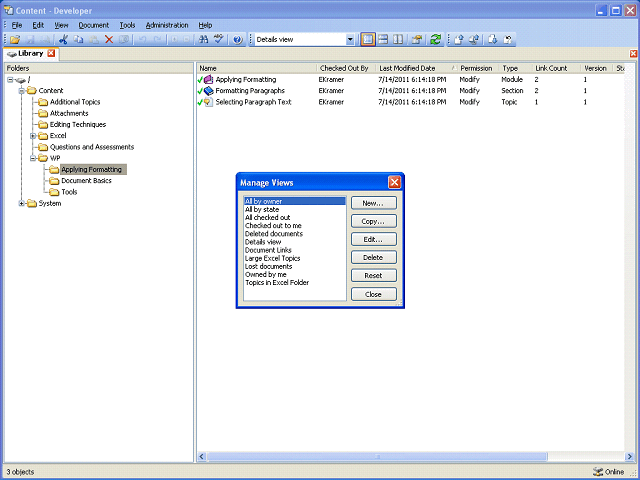Click the Attachments folder icon
Image resolution: width=640 pixels, height=480 pixels.
pyautogui.click(x=43, y=113)
